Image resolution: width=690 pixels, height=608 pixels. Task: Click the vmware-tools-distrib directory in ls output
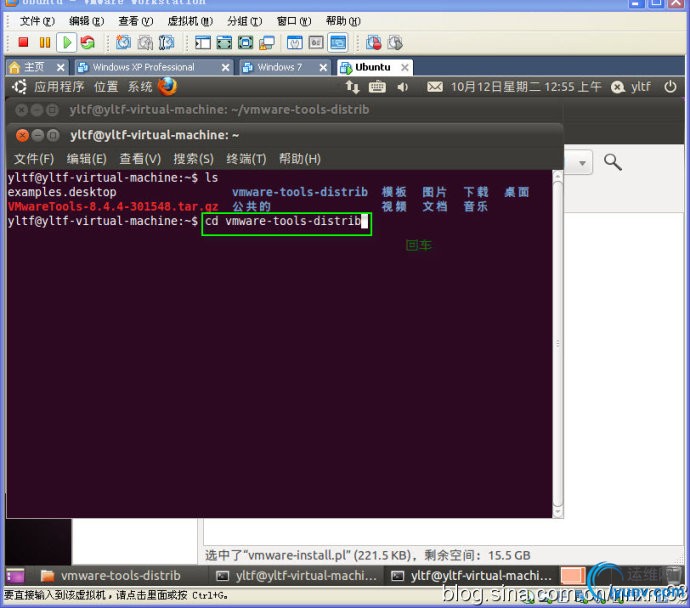coord(300,192)
